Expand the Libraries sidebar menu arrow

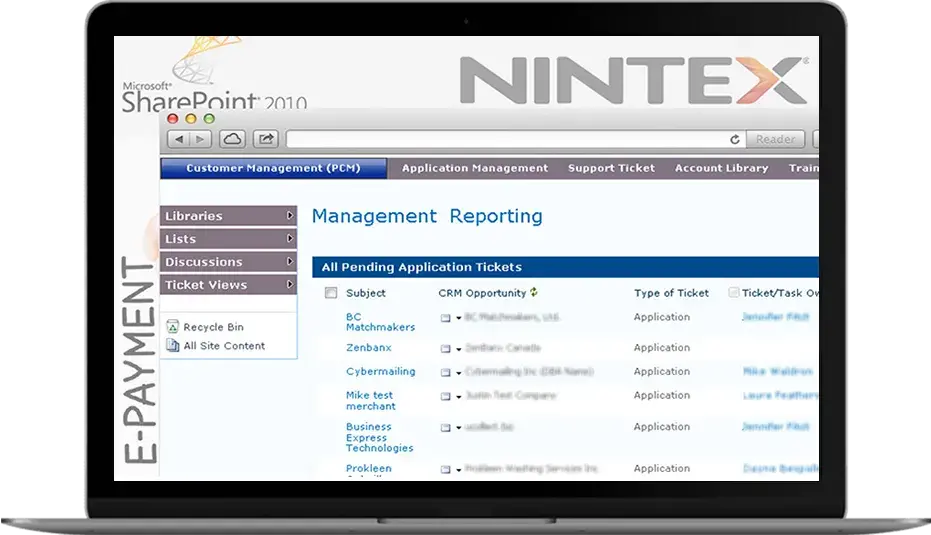290,216
